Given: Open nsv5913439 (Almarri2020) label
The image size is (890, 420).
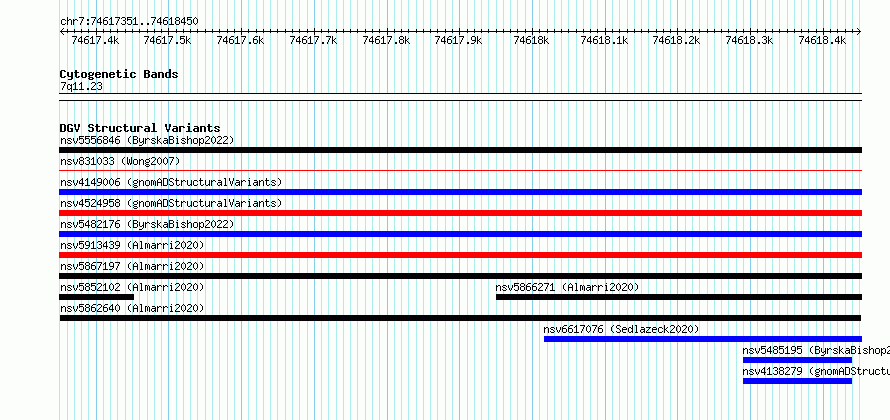Looking at the screenshot, I should tap(132, 245).
